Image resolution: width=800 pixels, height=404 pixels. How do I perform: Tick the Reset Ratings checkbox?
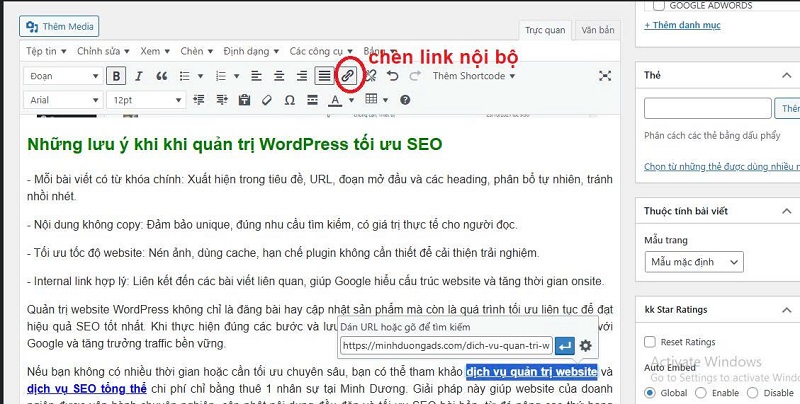pyautogui.click(x=649, y=342)
